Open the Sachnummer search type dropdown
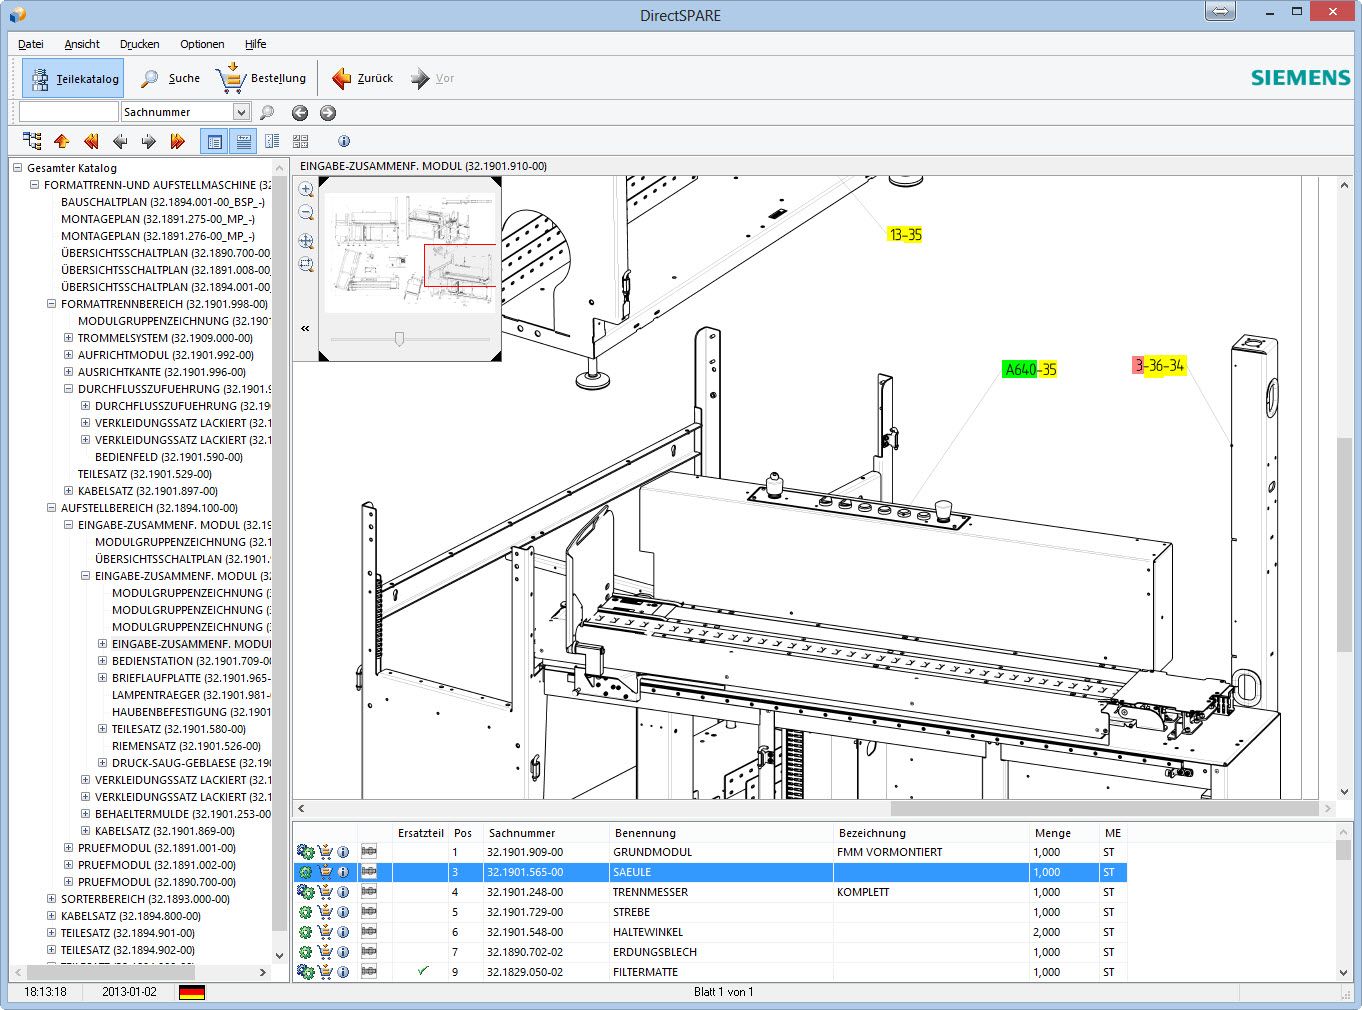Image resolution: width=1362 pixels, height=1010 pixels. 241,112
